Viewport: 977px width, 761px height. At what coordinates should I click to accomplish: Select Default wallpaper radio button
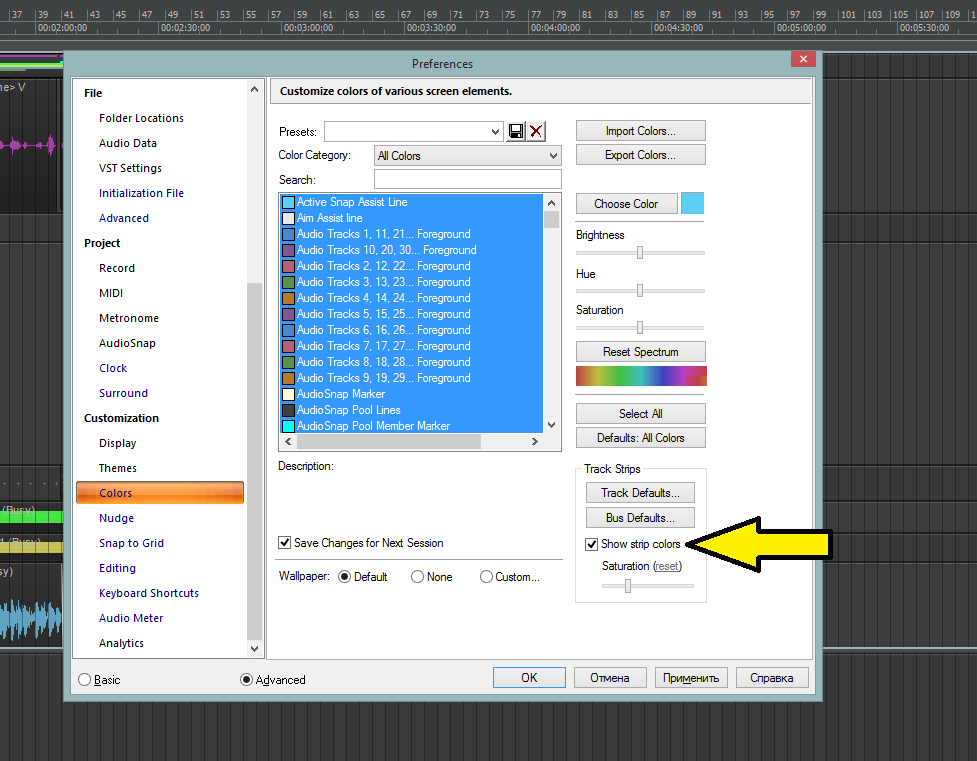click(345, 577)
